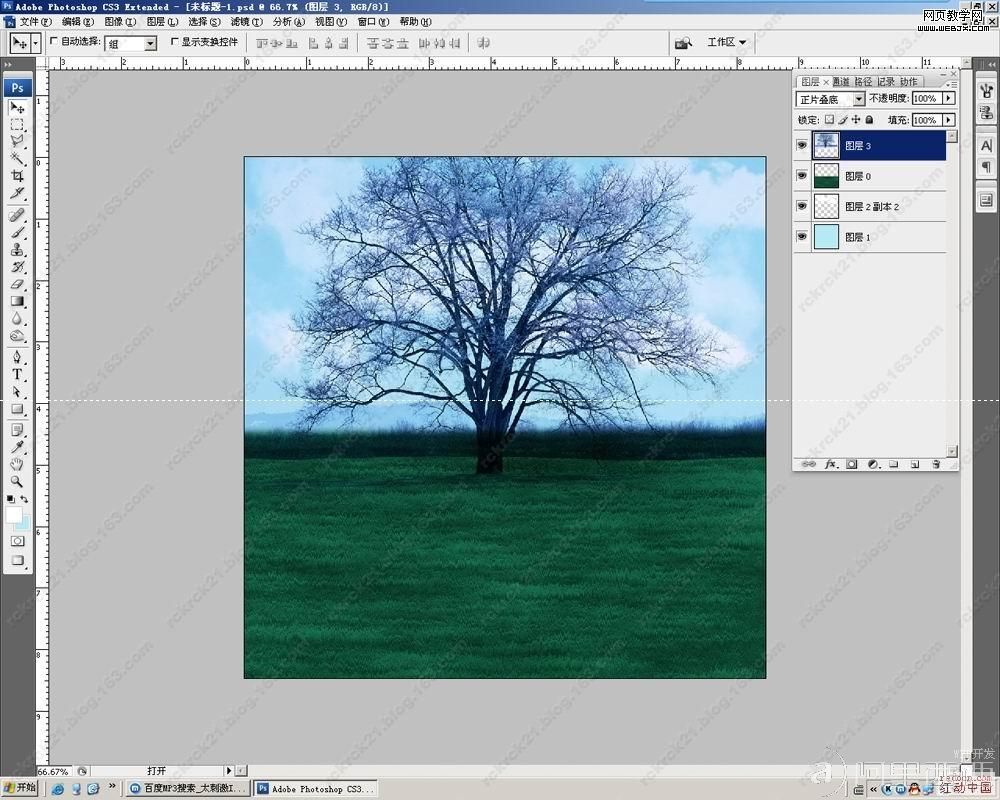Reset default foreground and background colors

pyautogui.click(x=11, y=499)
